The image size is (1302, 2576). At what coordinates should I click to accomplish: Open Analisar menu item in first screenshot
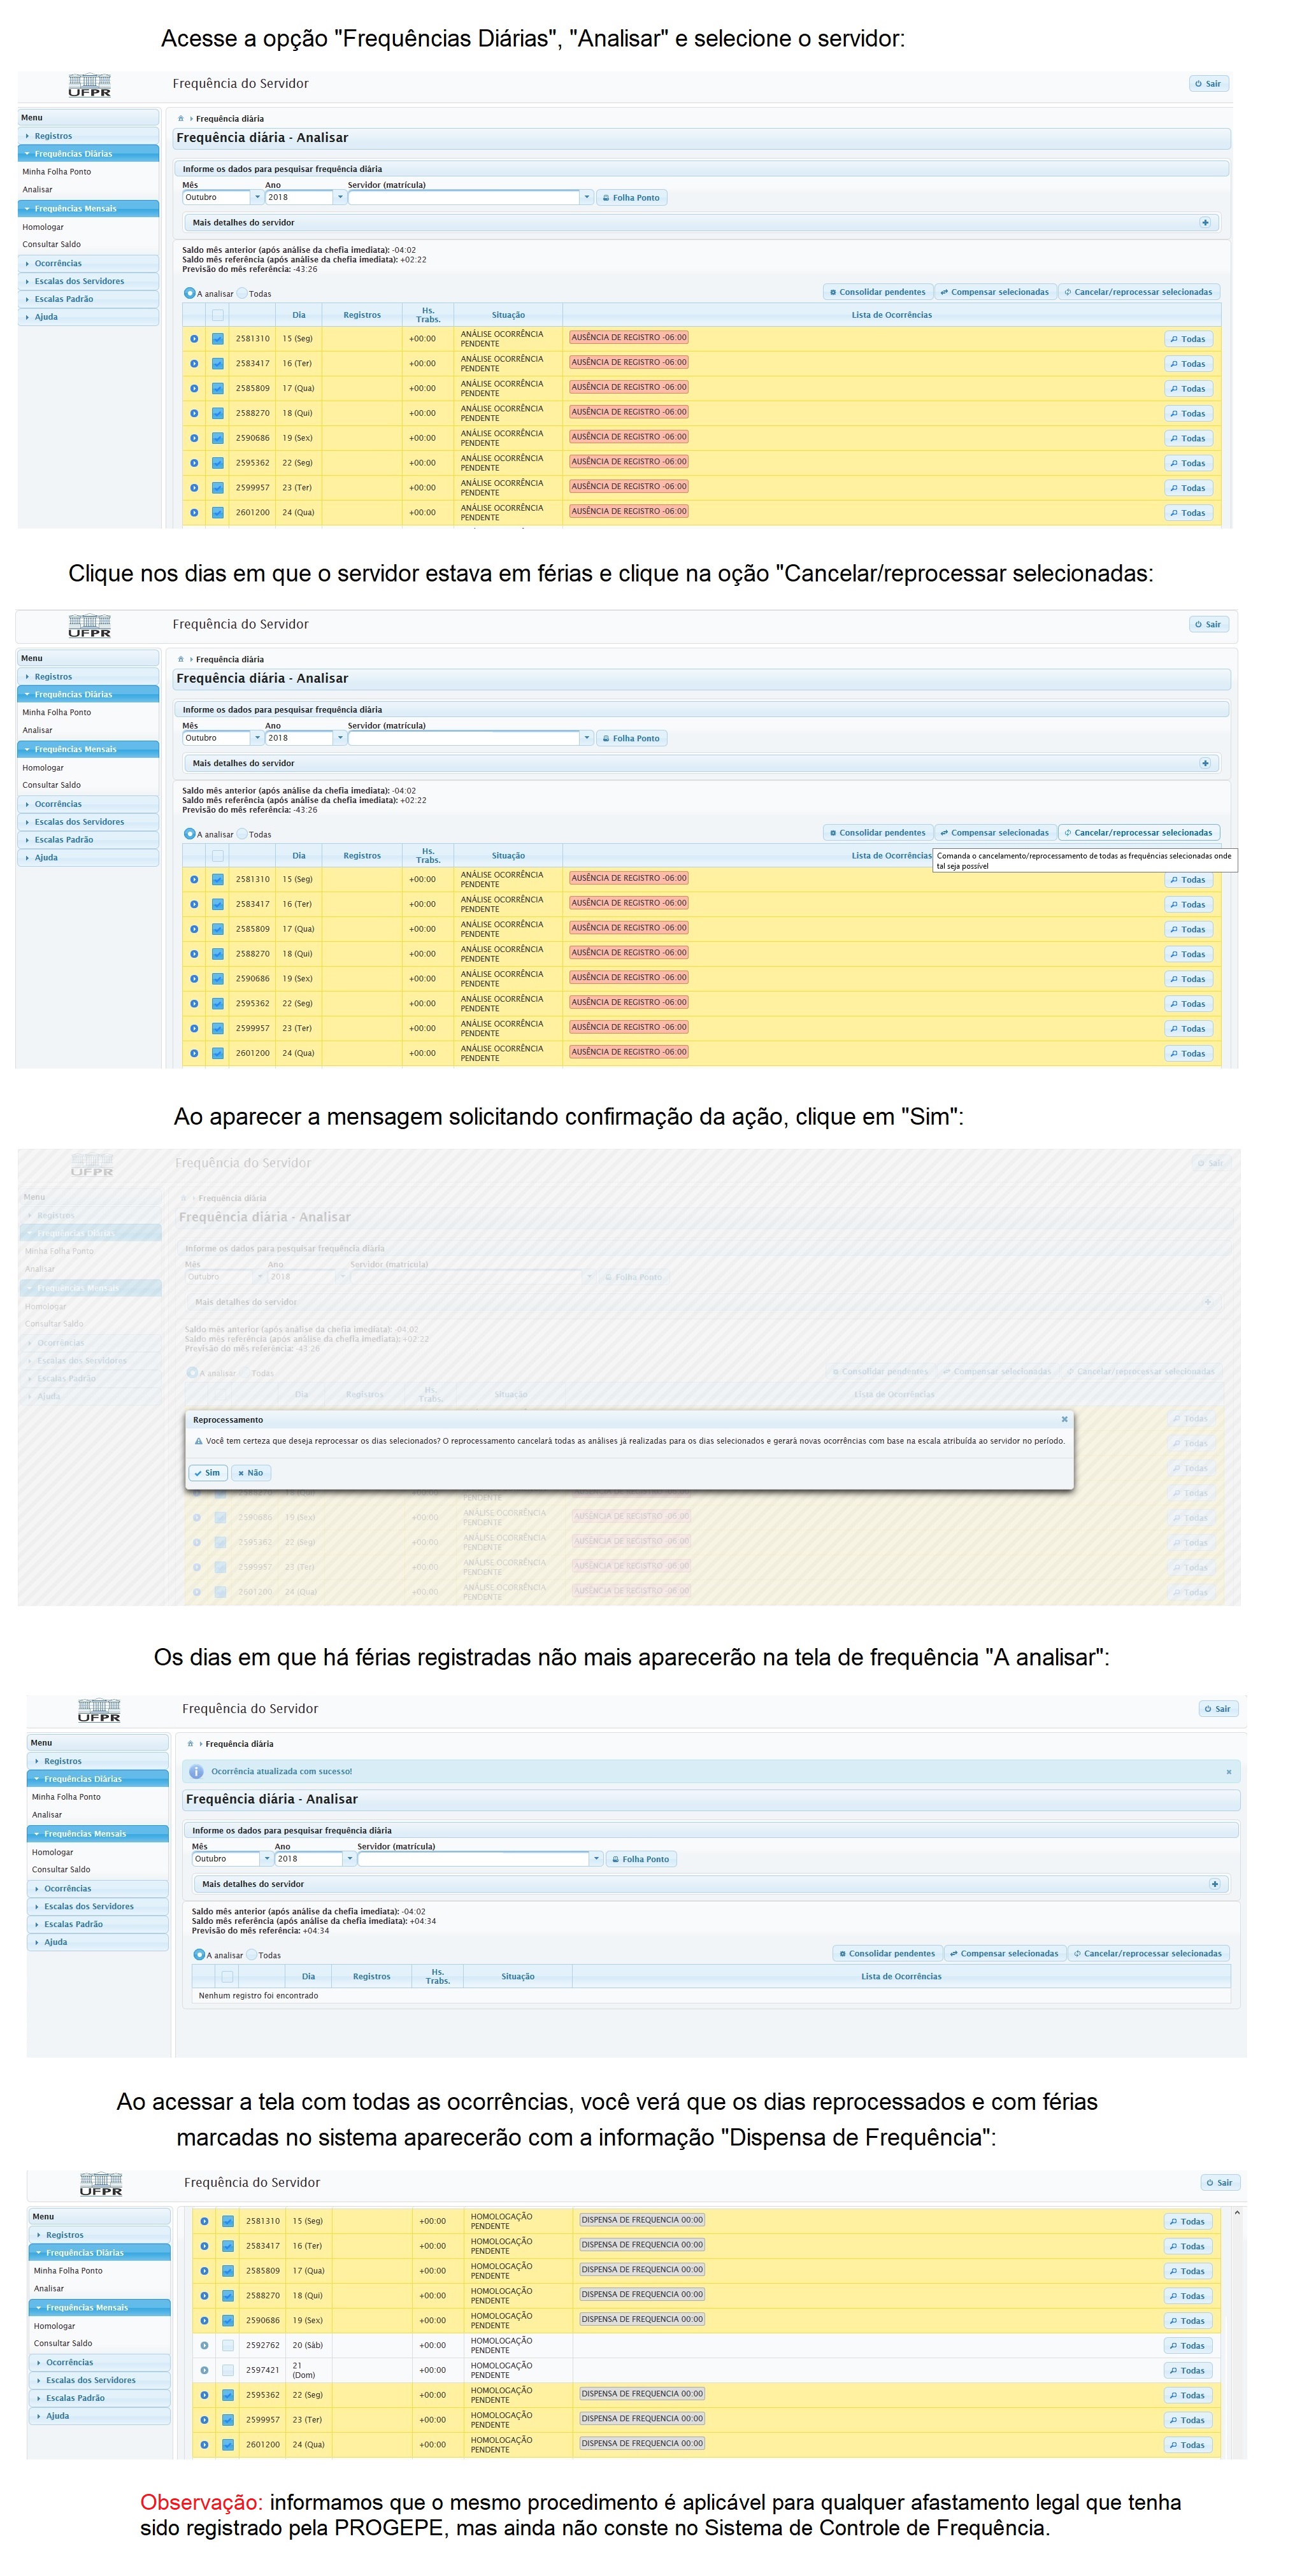click(x=38, y=189)
